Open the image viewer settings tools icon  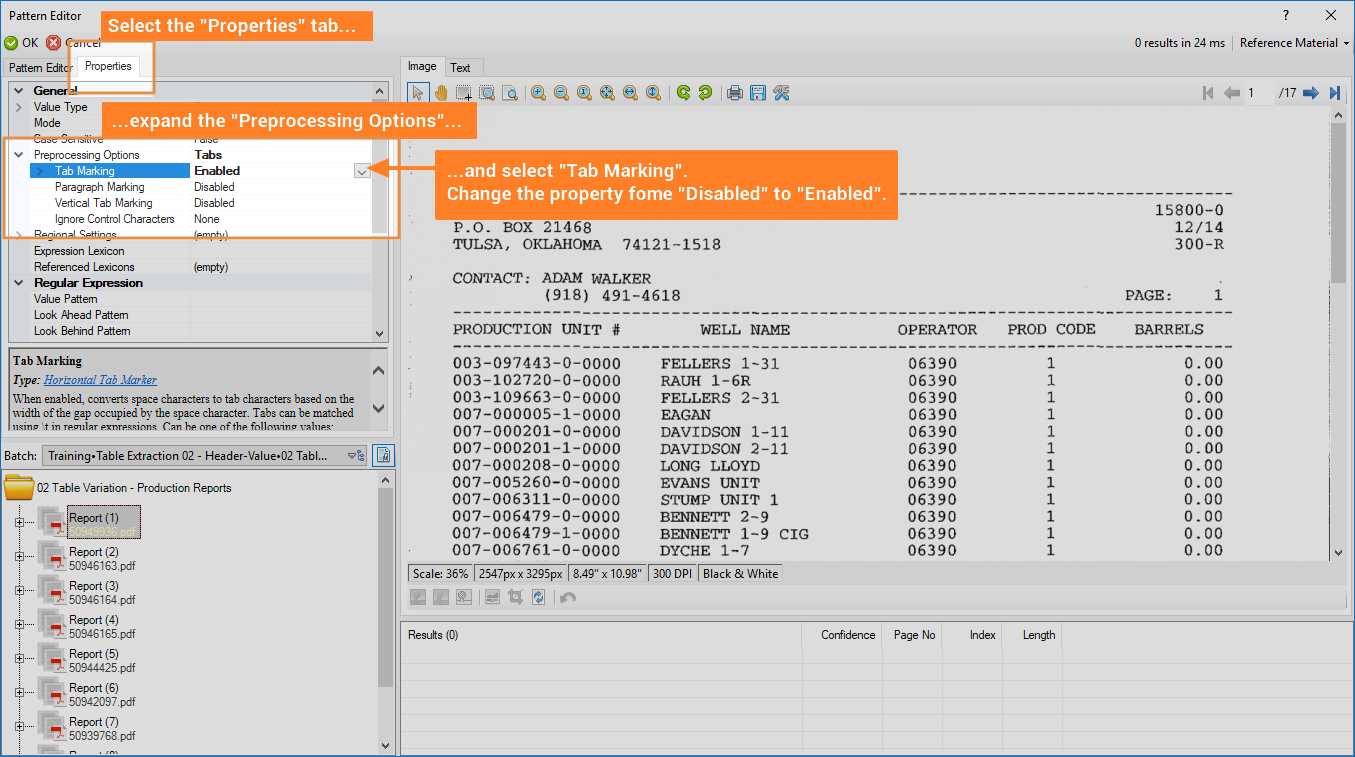click(782, 93)
